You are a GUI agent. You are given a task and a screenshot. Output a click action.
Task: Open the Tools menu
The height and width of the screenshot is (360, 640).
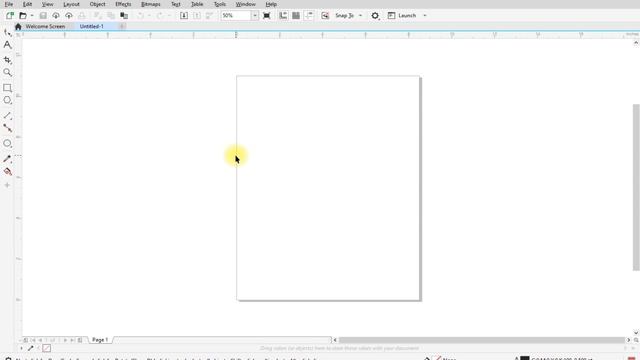pos(220,4)
